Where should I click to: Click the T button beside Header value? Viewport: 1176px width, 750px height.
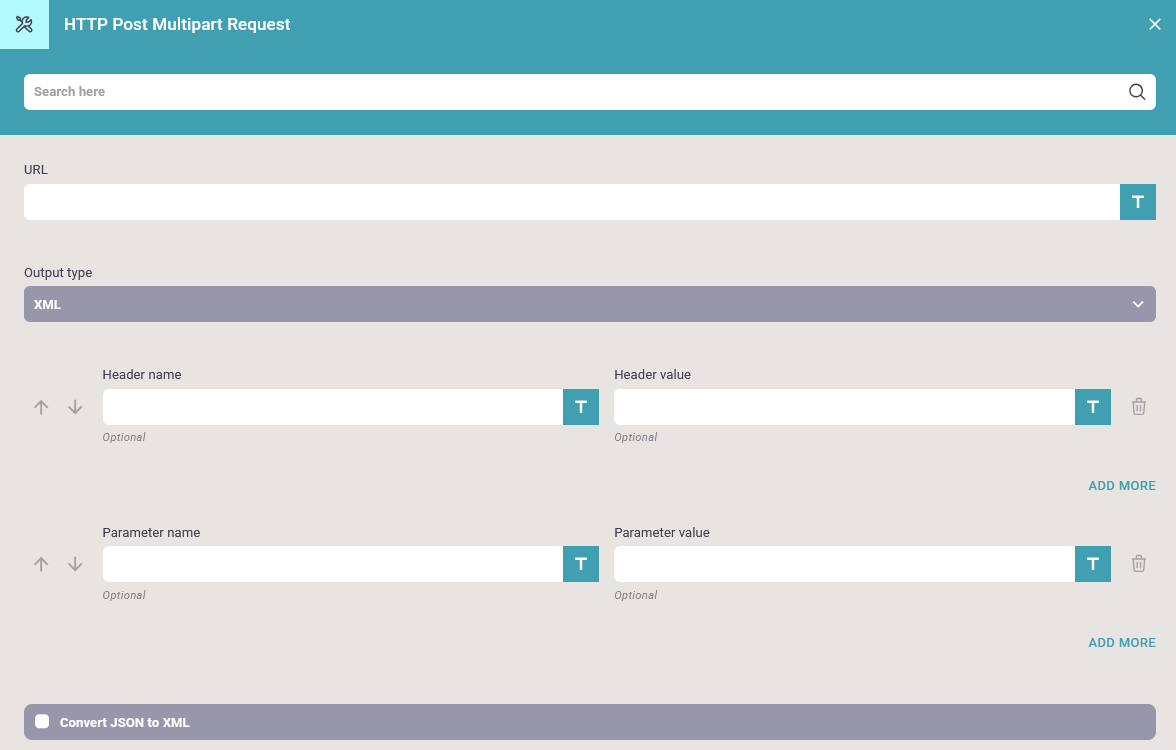(x=1092, y=407)
